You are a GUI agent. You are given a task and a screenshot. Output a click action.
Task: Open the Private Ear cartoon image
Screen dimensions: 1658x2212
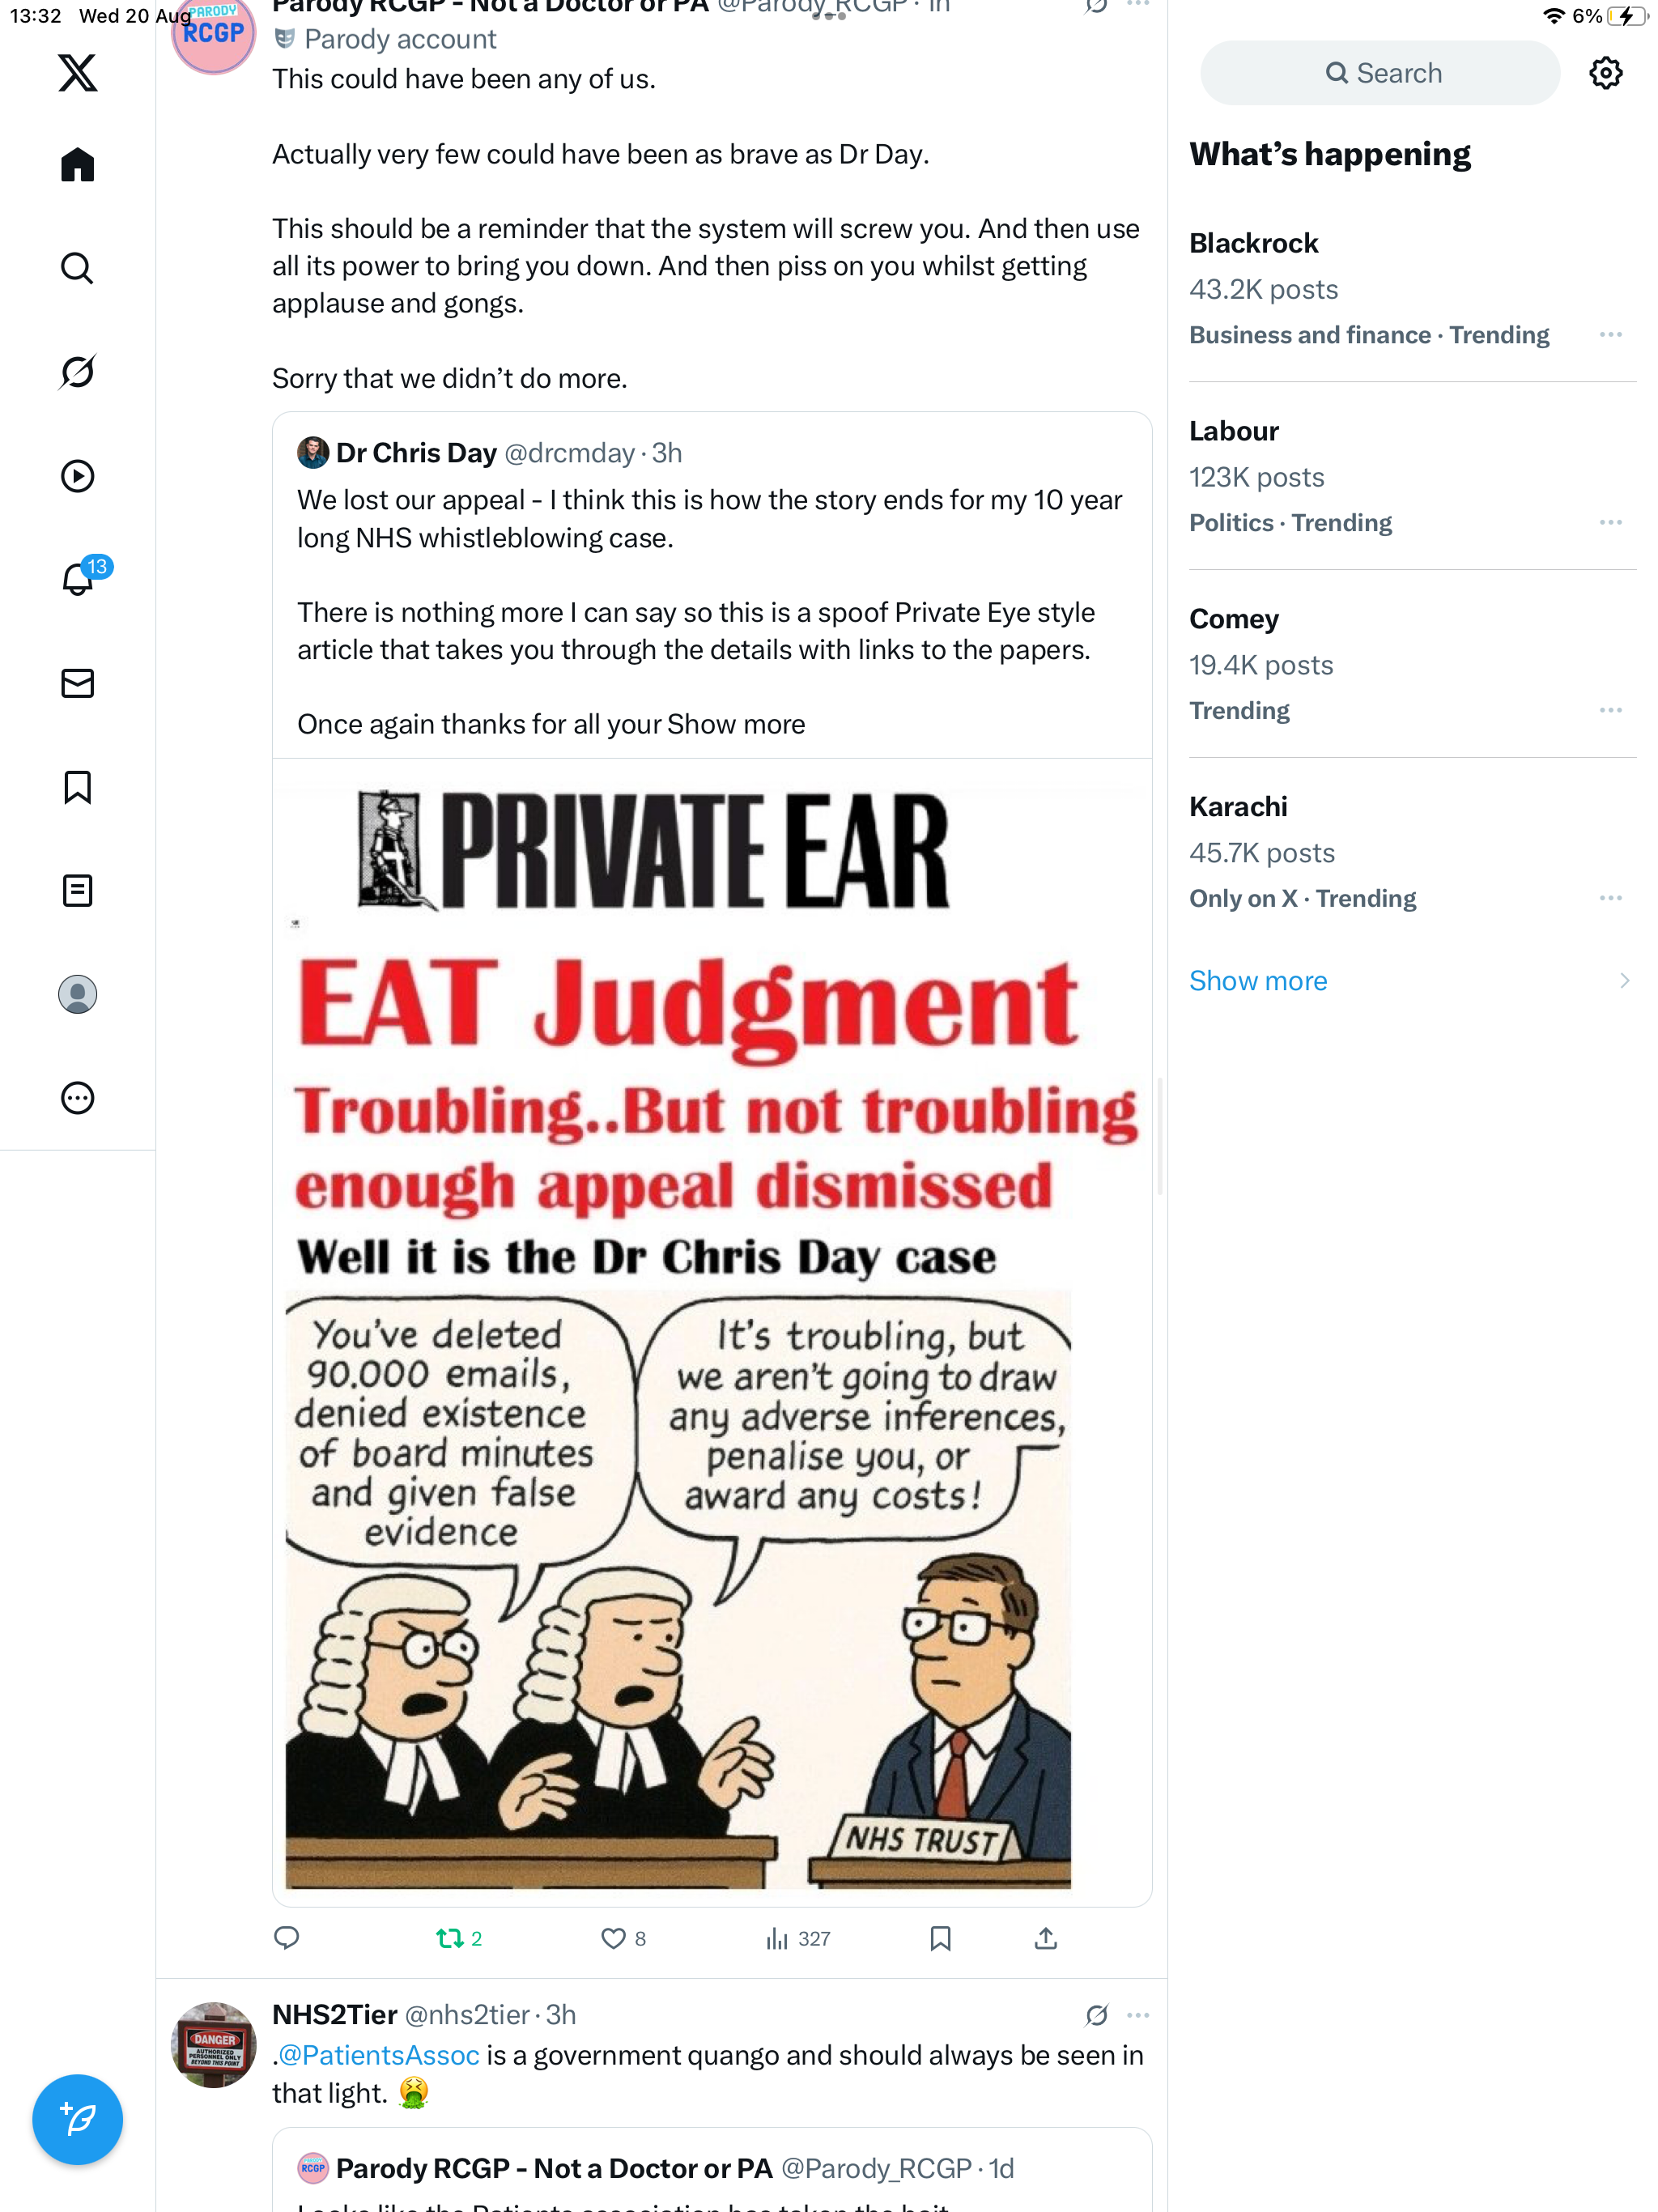point(712,1333)
